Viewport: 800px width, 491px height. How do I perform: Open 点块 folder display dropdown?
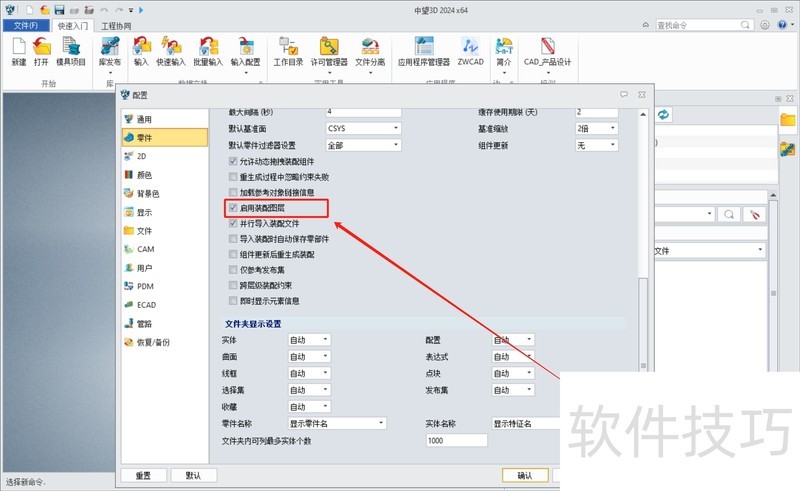pyautogui.click(x=513, y=373)
